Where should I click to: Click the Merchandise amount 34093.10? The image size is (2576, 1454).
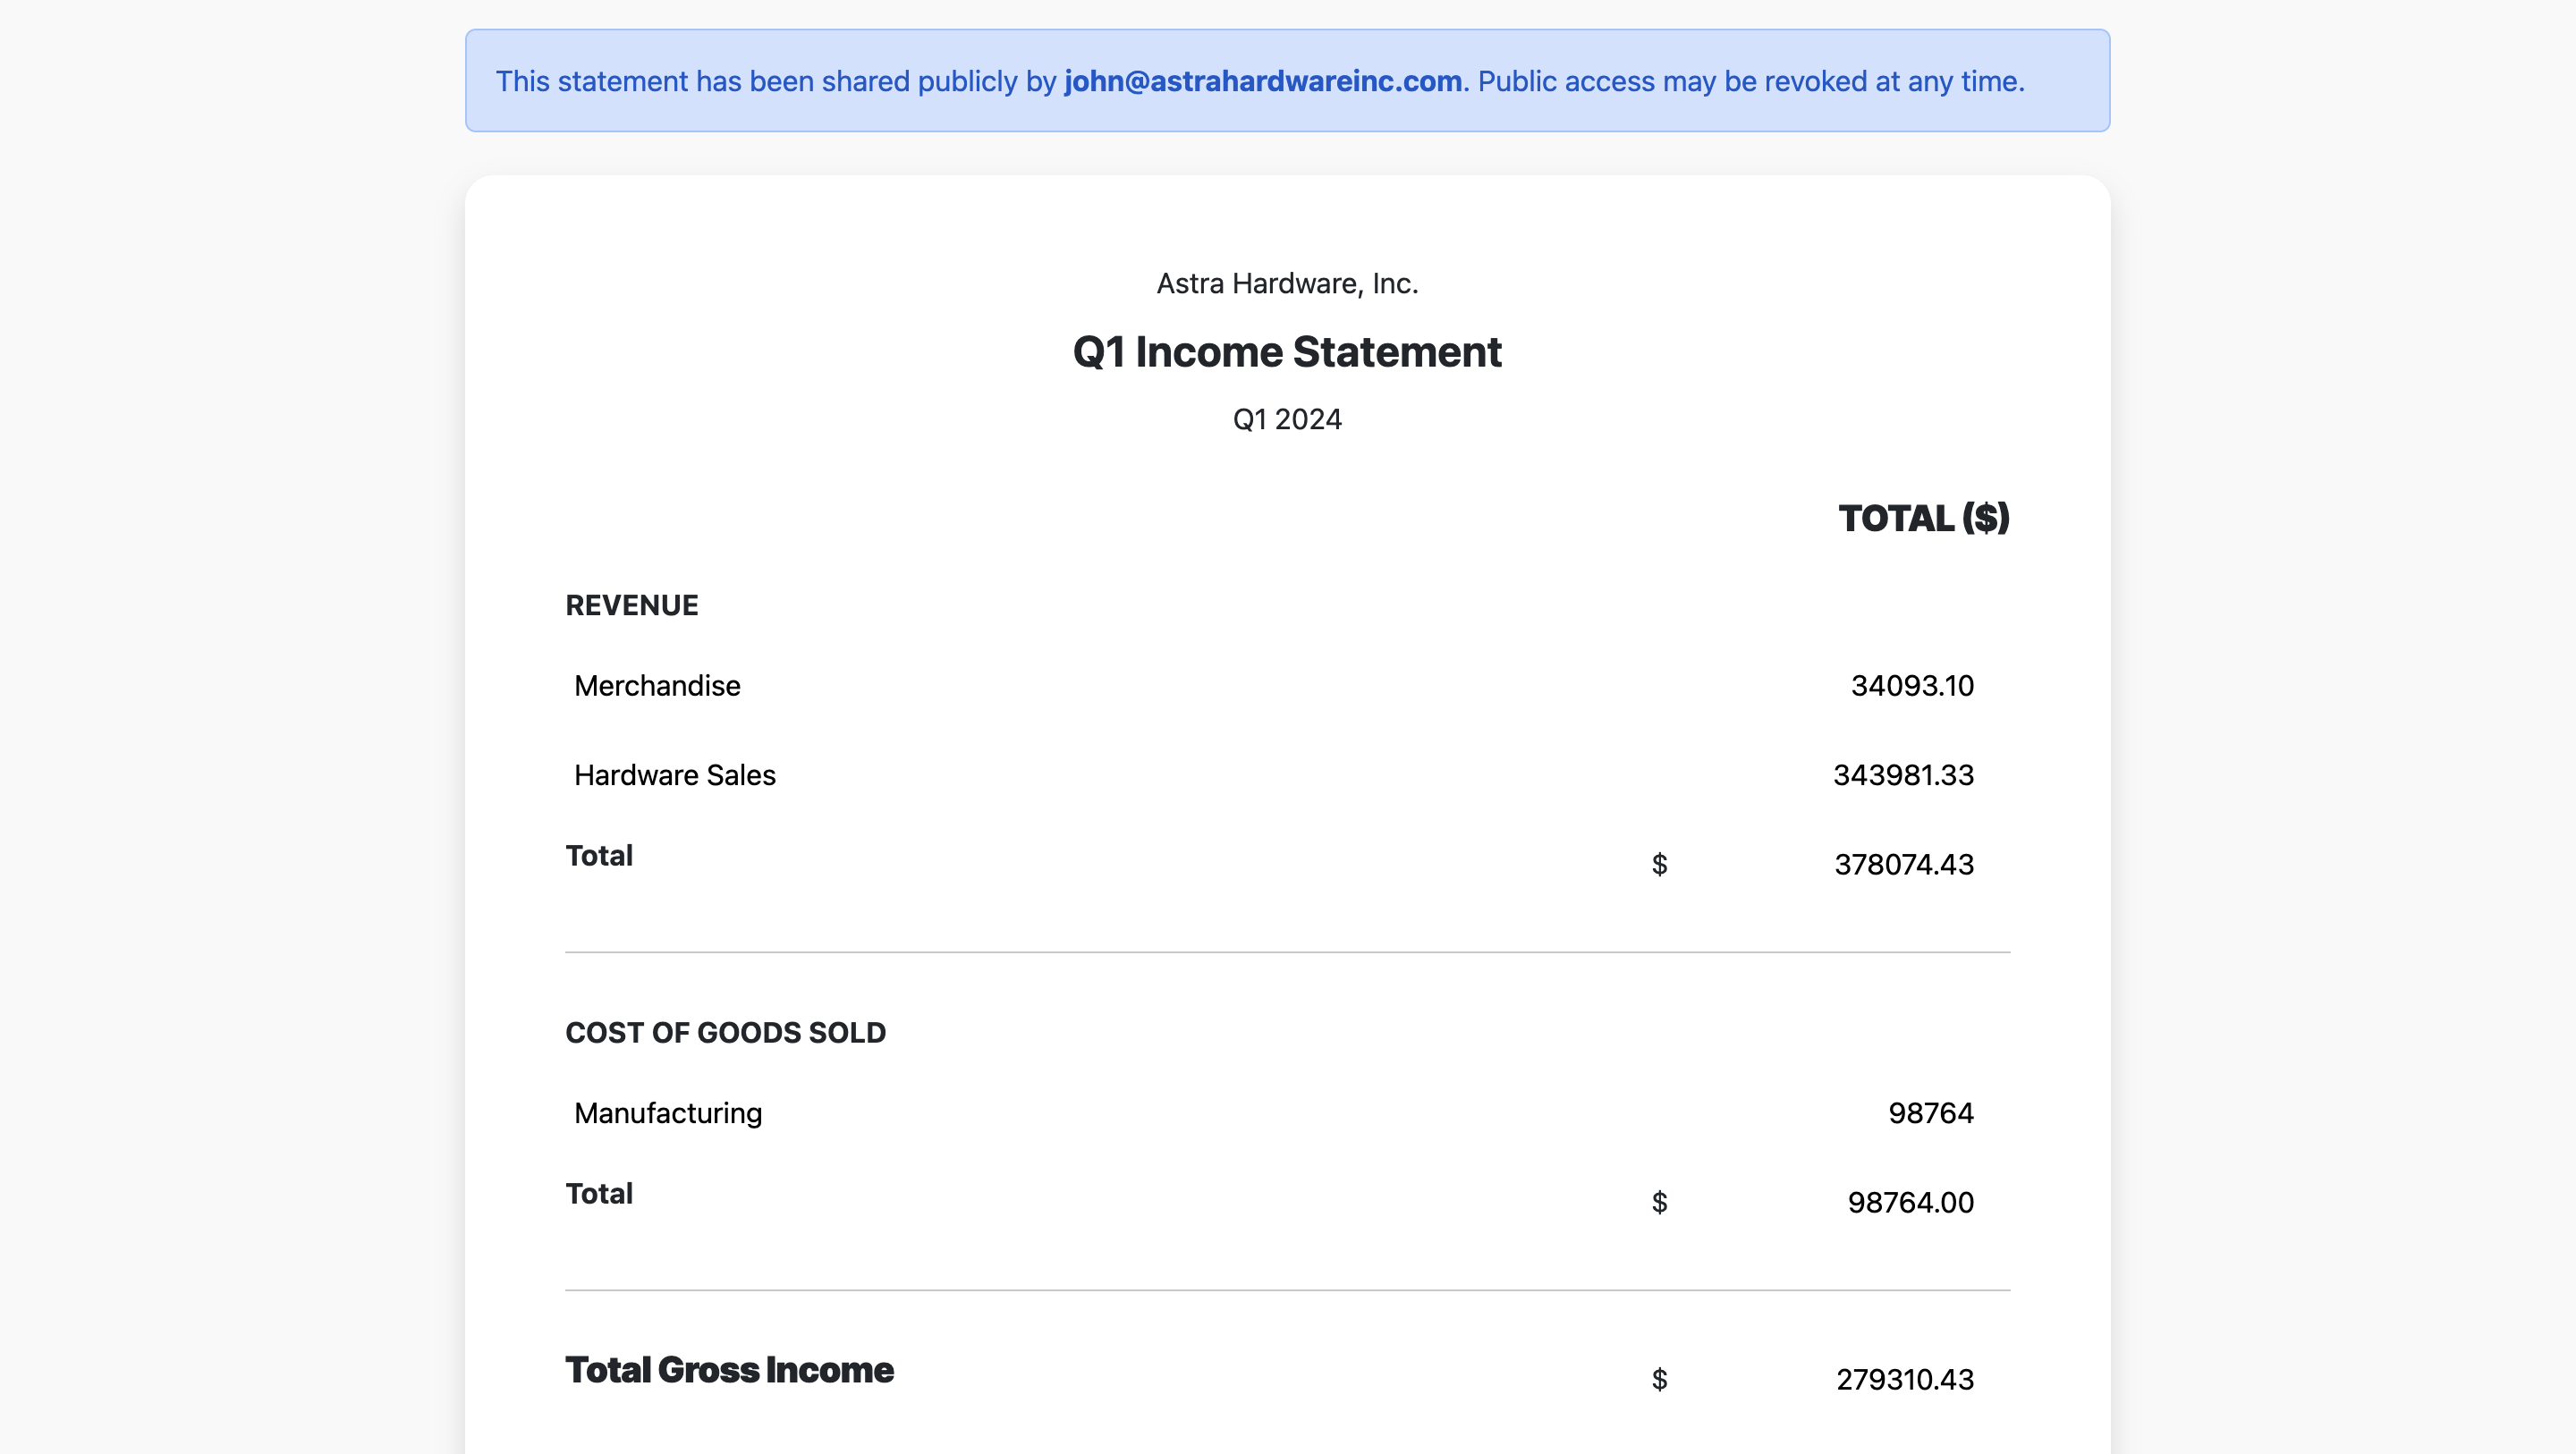pyautogui.click(x=1911, y=686)
